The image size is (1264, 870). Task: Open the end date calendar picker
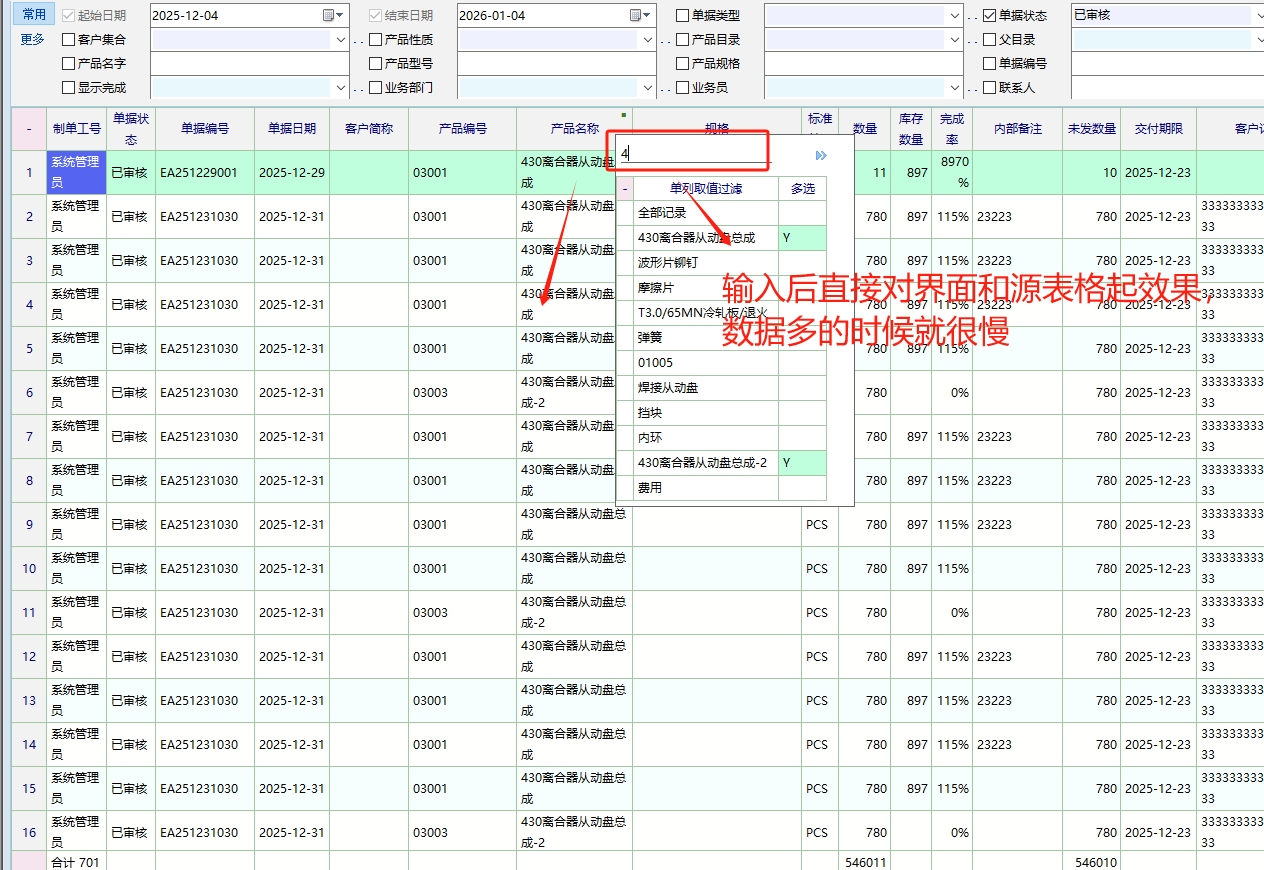pos(636,15)
